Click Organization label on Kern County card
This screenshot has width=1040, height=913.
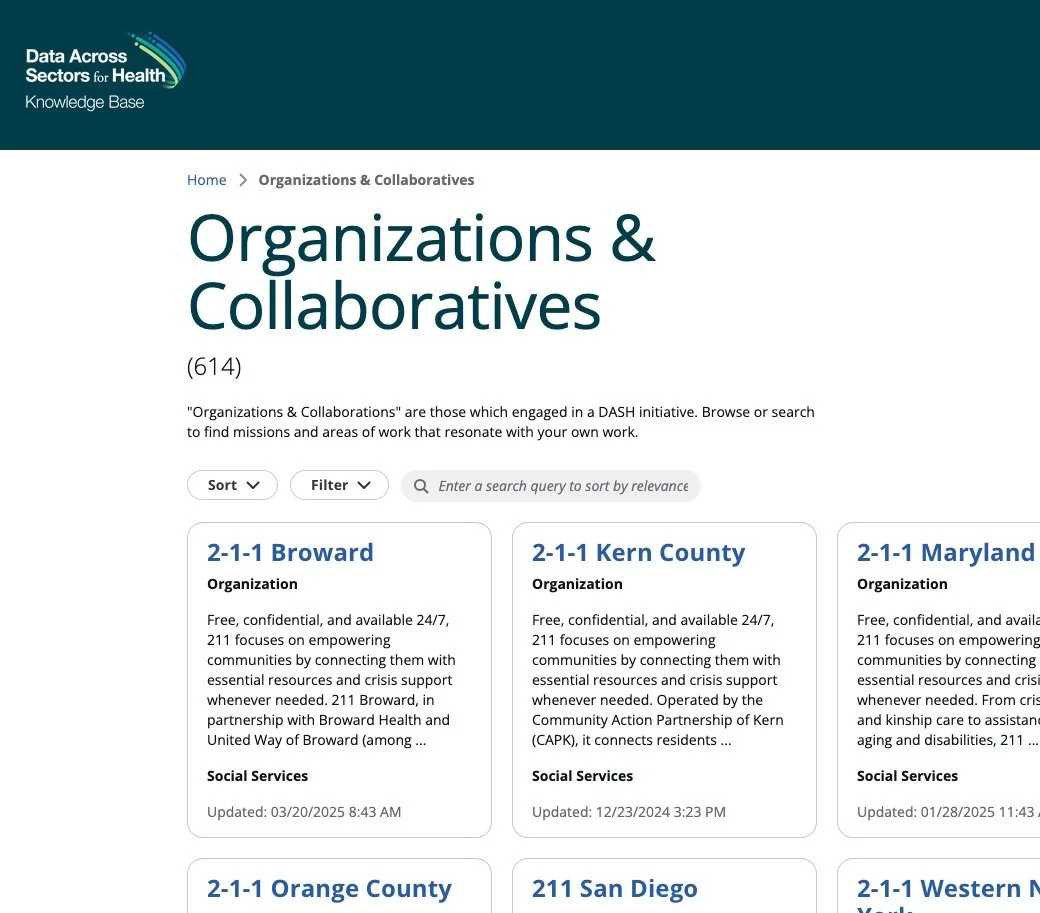(577, 584)
